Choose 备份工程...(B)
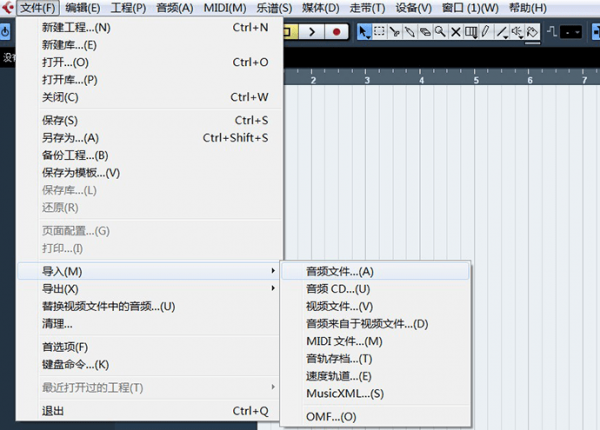Viewport: 600px width, 430px height. 150,155
